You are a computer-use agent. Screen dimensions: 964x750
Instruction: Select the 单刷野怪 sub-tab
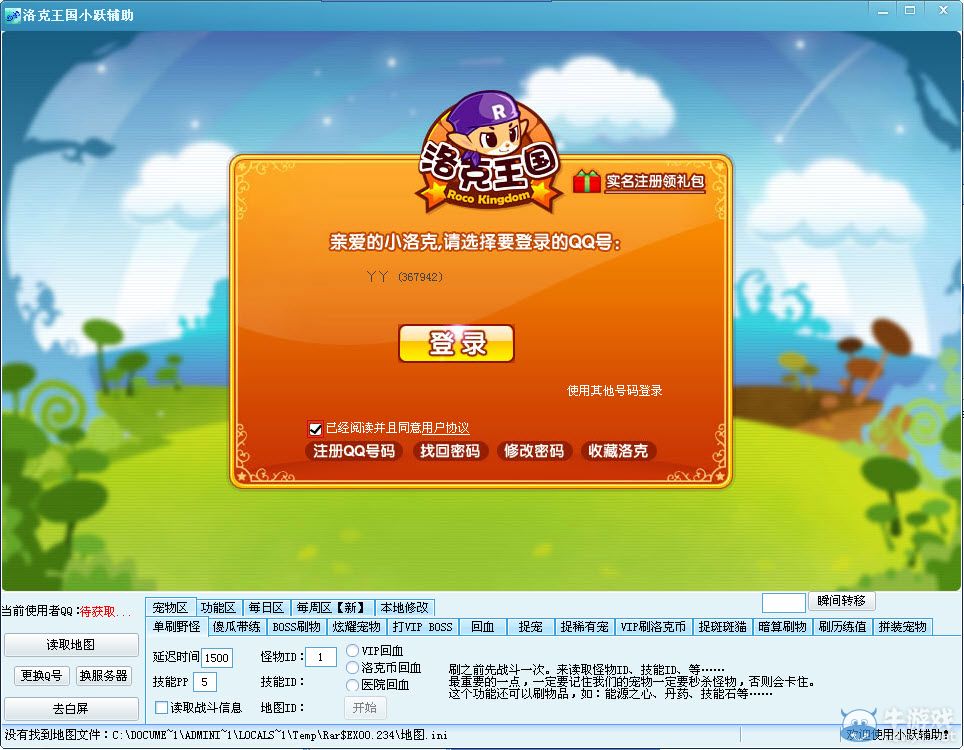coord(176,626)
